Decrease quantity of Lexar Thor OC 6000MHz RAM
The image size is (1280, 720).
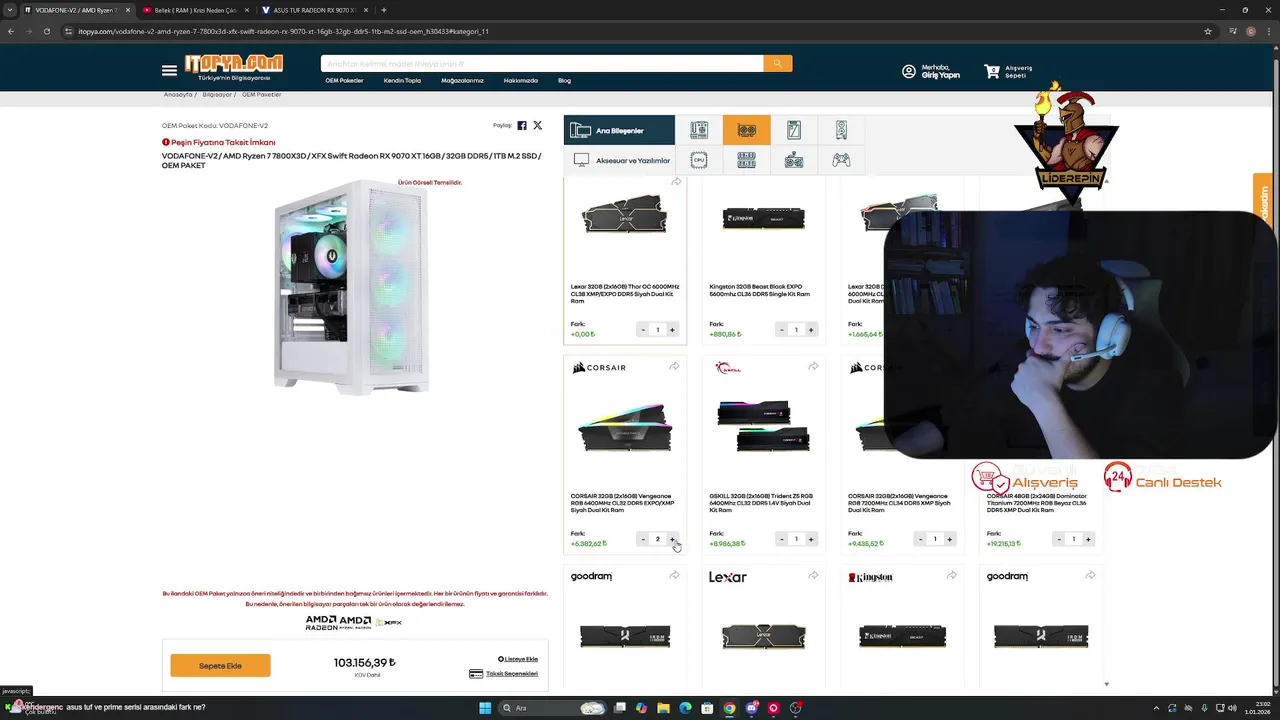click(643, 330)
